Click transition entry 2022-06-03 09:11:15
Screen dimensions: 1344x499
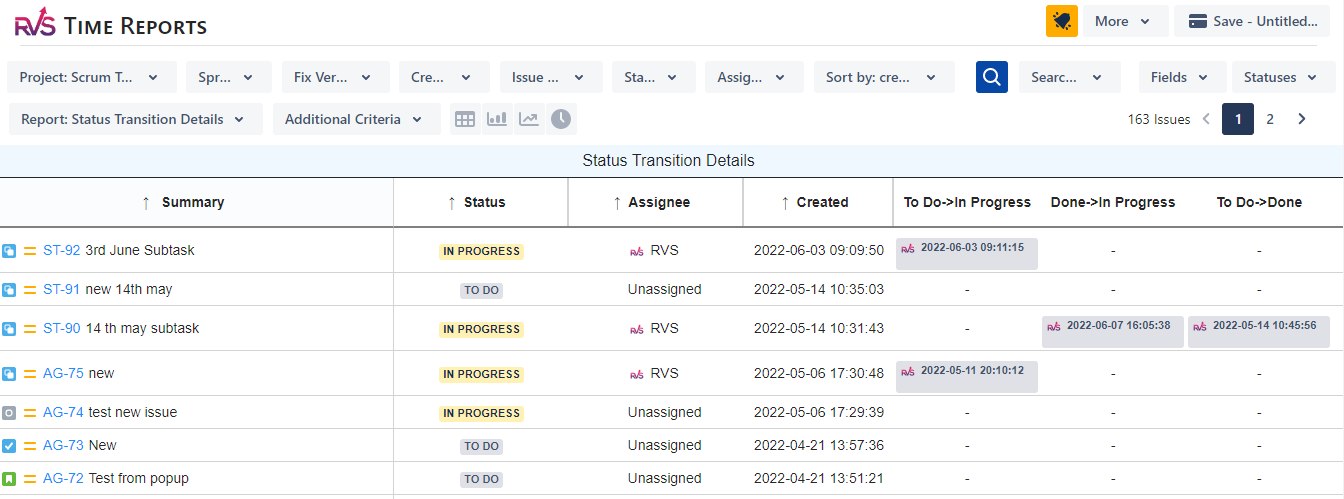pyautogui.click(x=967, y=254)
